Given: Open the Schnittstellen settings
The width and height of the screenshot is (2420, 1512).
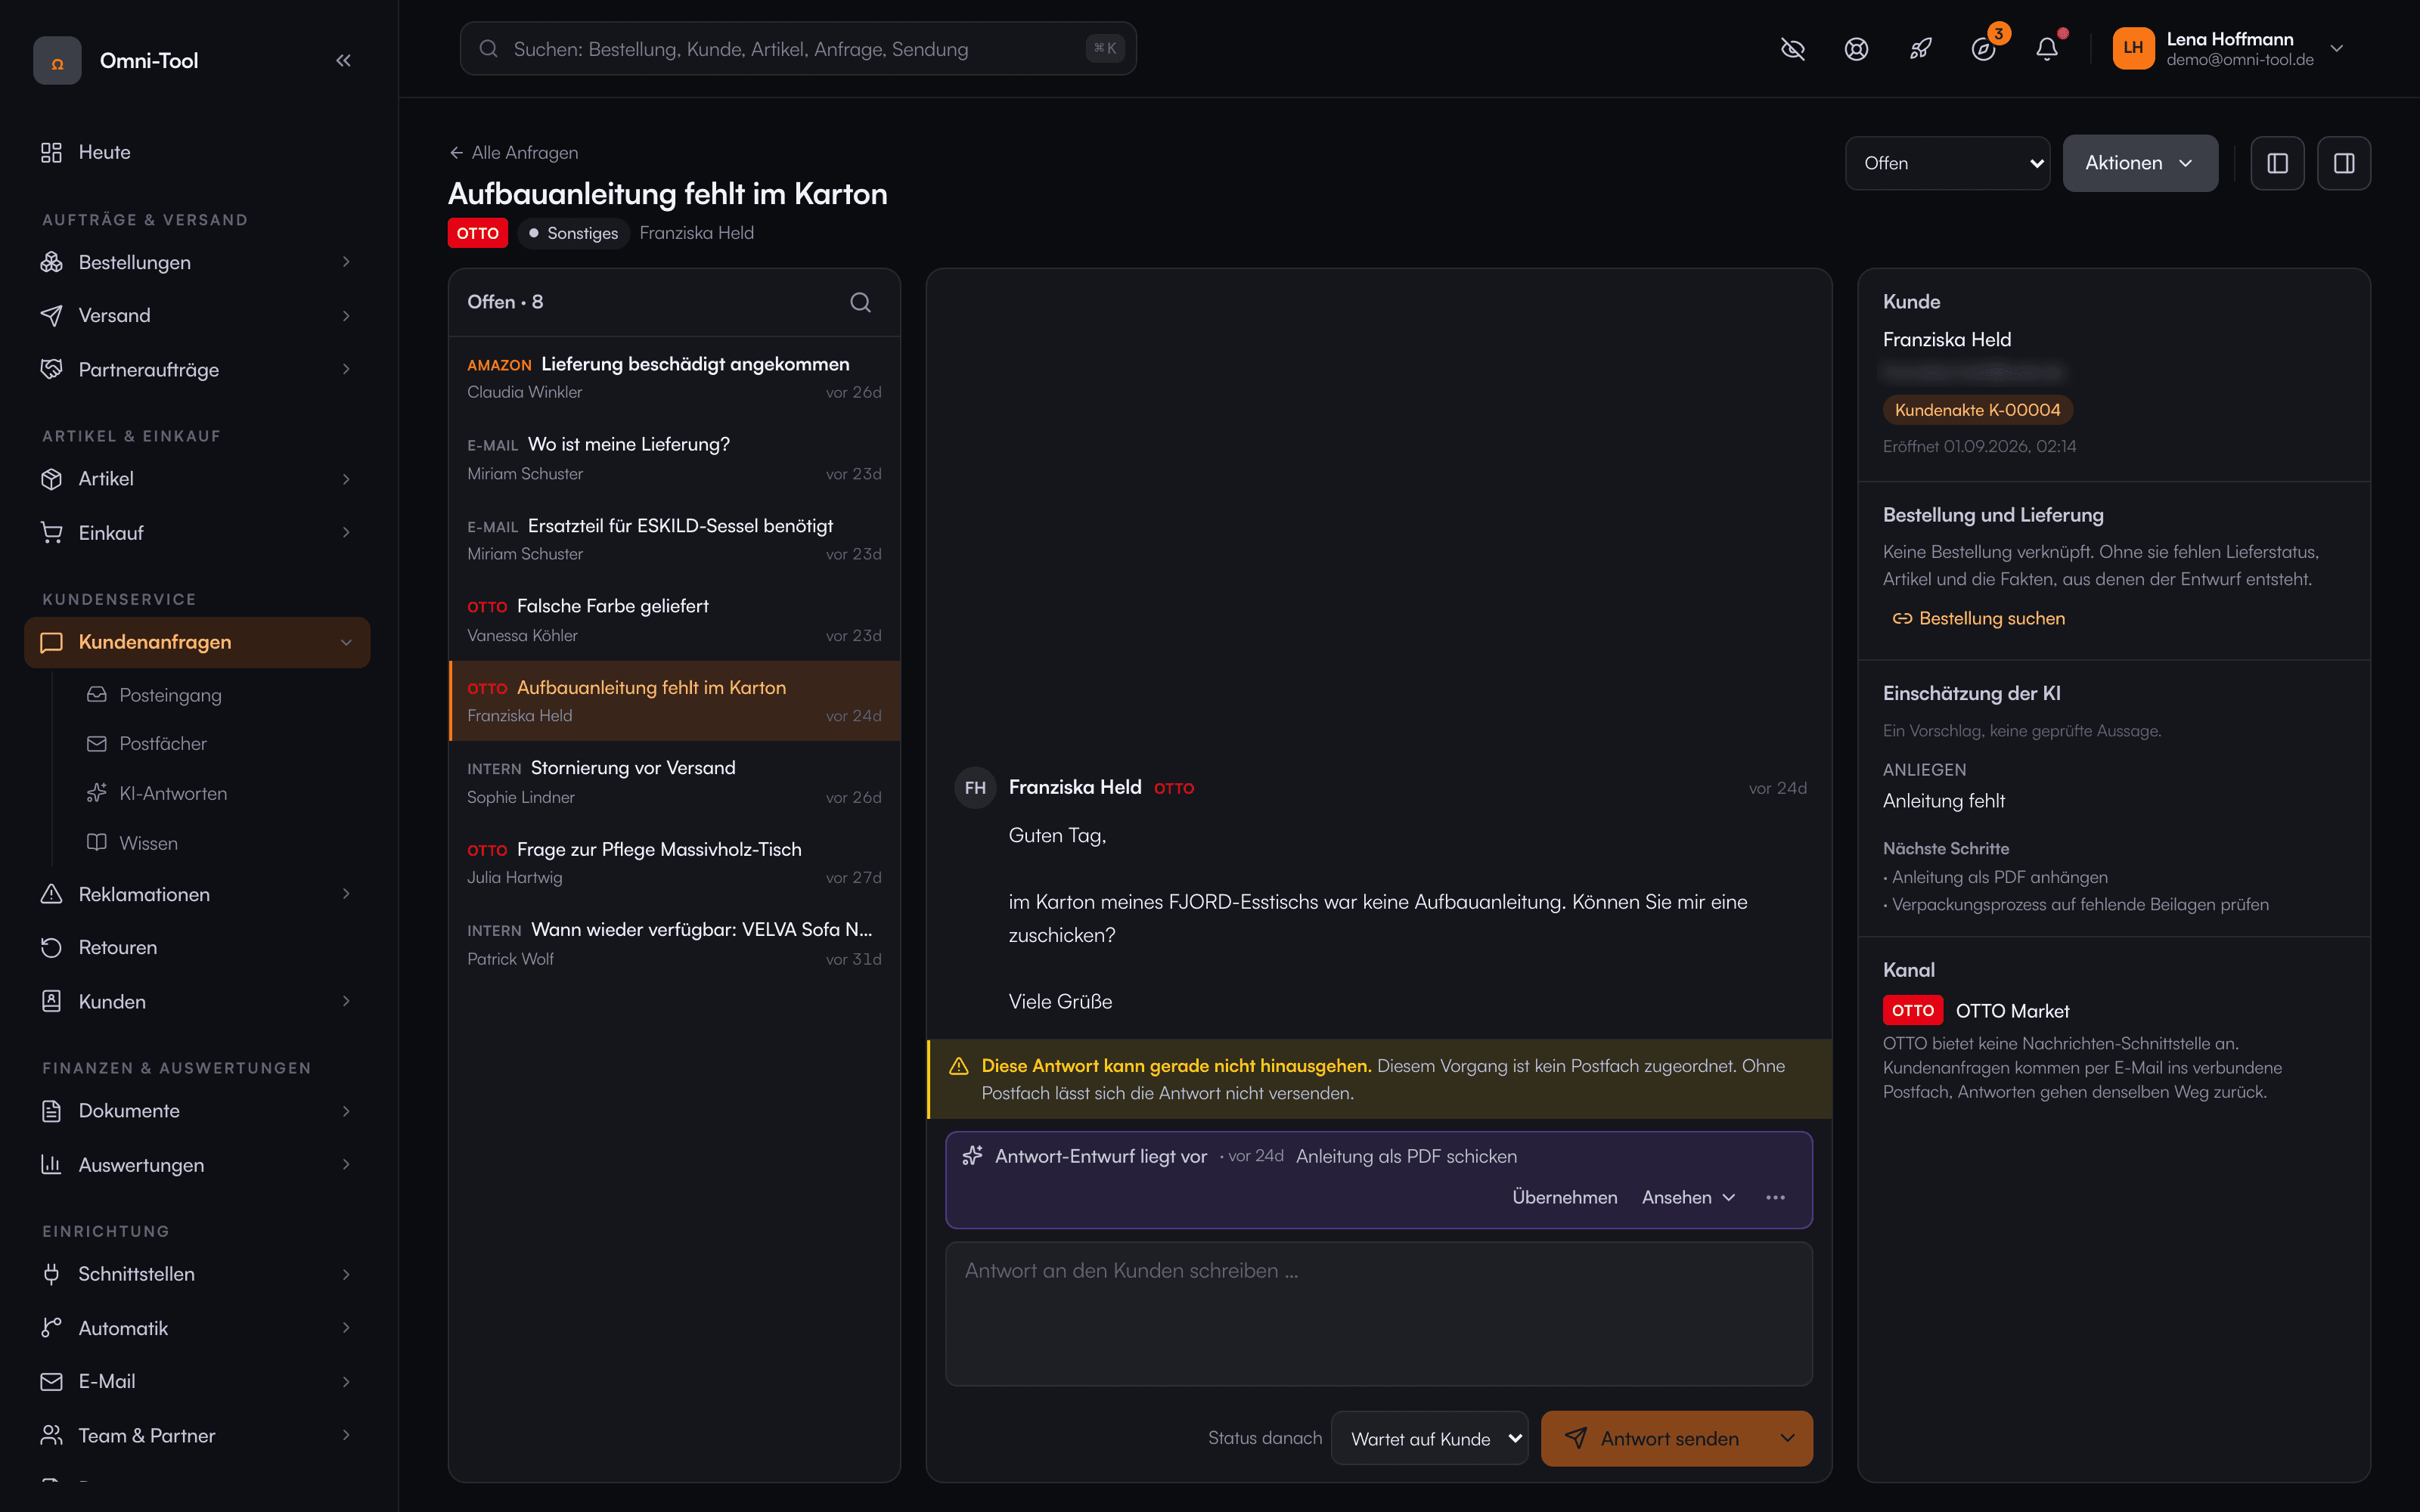Looking at the screenshot, I should 198,1274.
